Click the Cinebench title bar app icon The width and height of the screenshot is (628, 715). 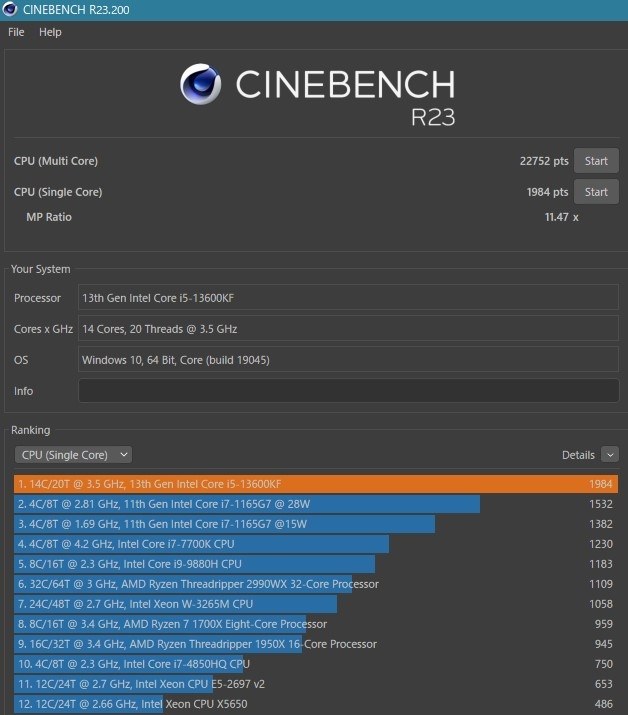[10, 9]
